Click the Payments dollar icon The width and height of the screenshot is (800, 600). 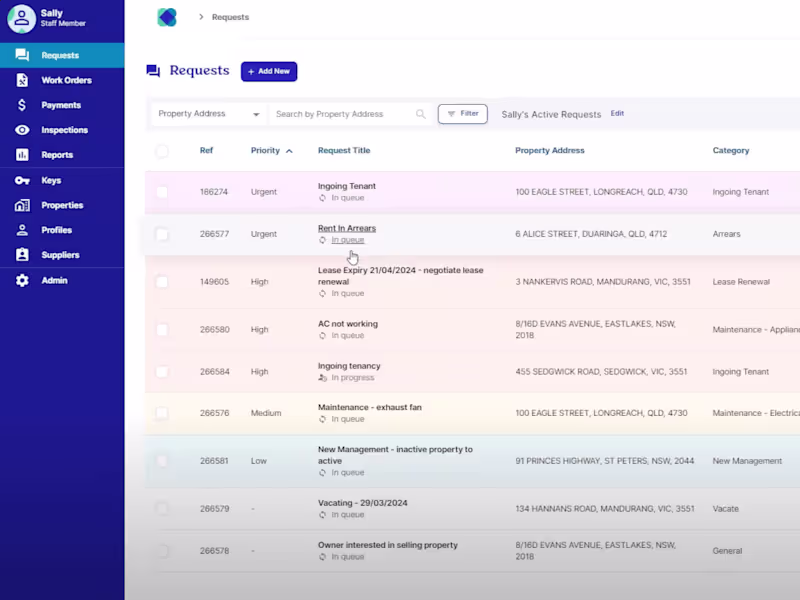coord(21,105)
